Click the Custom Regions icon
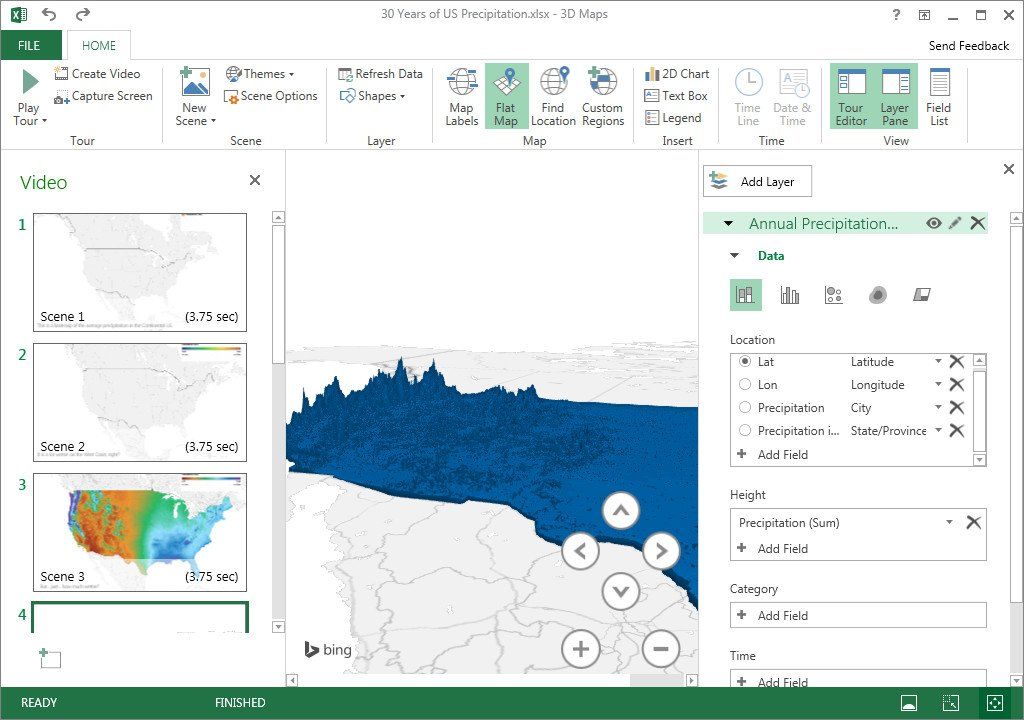The image size is (1024, 720). [603, 96]
